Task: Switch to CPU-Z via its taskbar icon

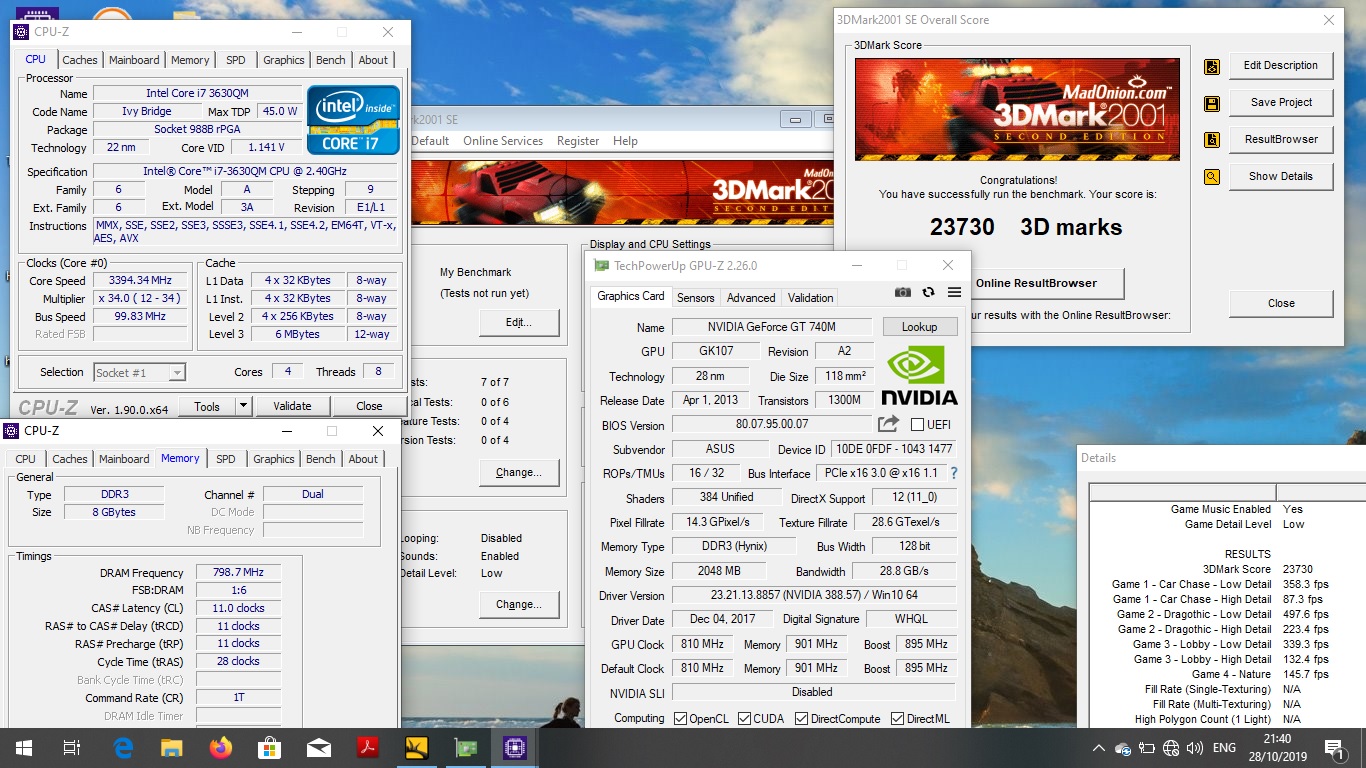Action: click(514, 747)
